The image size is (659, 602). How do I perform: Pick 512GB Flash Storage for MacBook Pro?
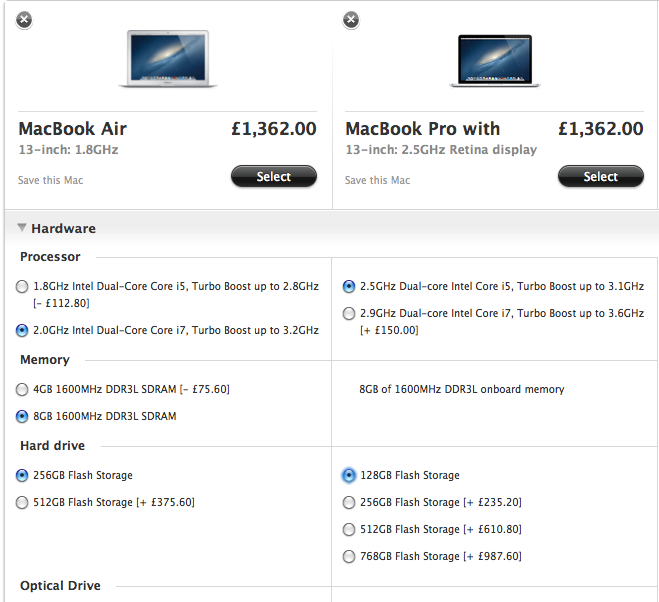(349, 530)
